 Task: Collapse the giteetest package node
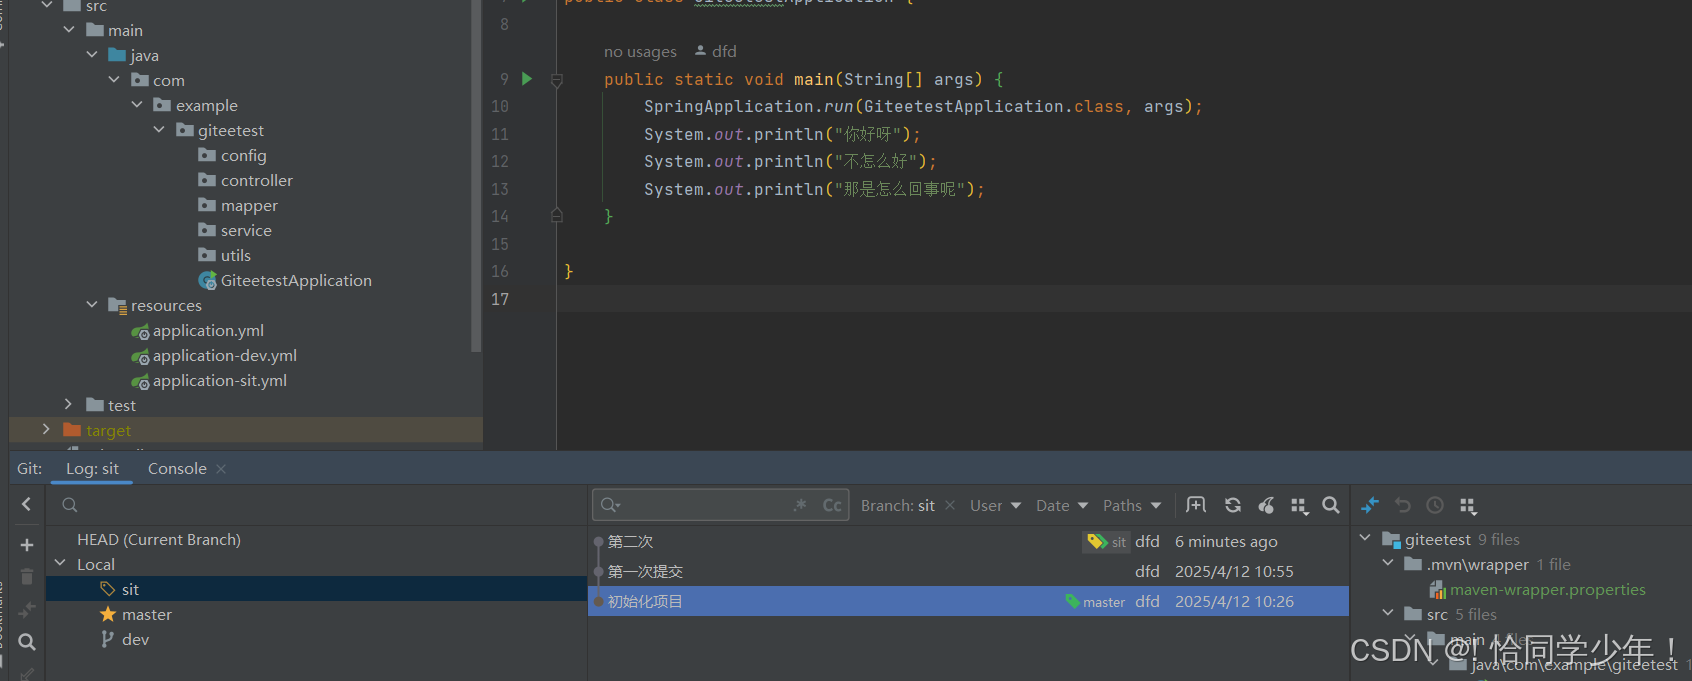tap(159, 130)
